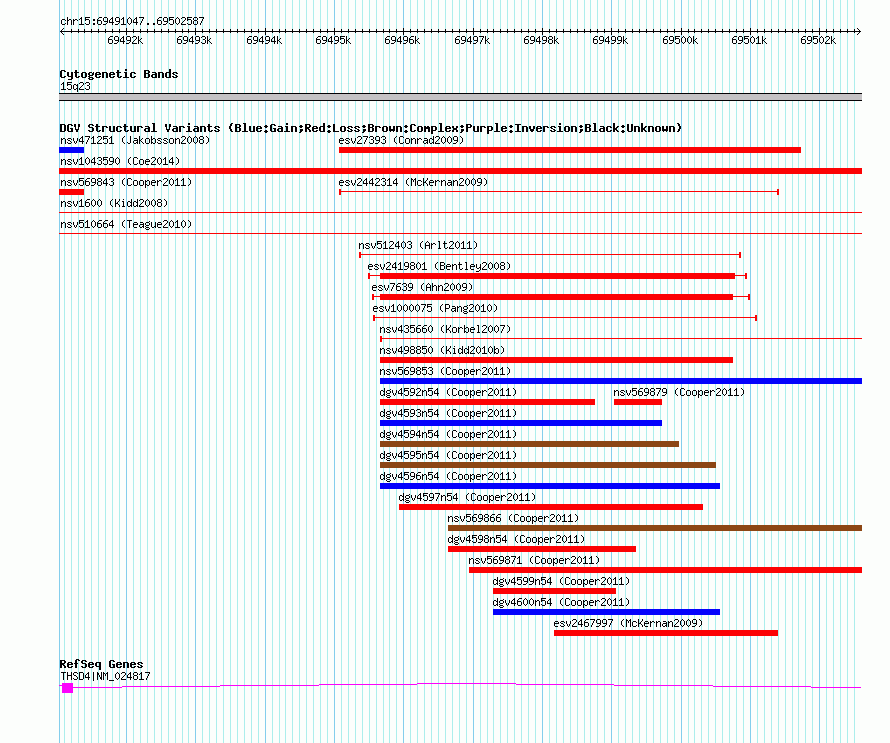The width and height of the screenshot is (890, 743).
Task: Open the nsv1600 (Kidd2008) label
Action: (114, 203)
